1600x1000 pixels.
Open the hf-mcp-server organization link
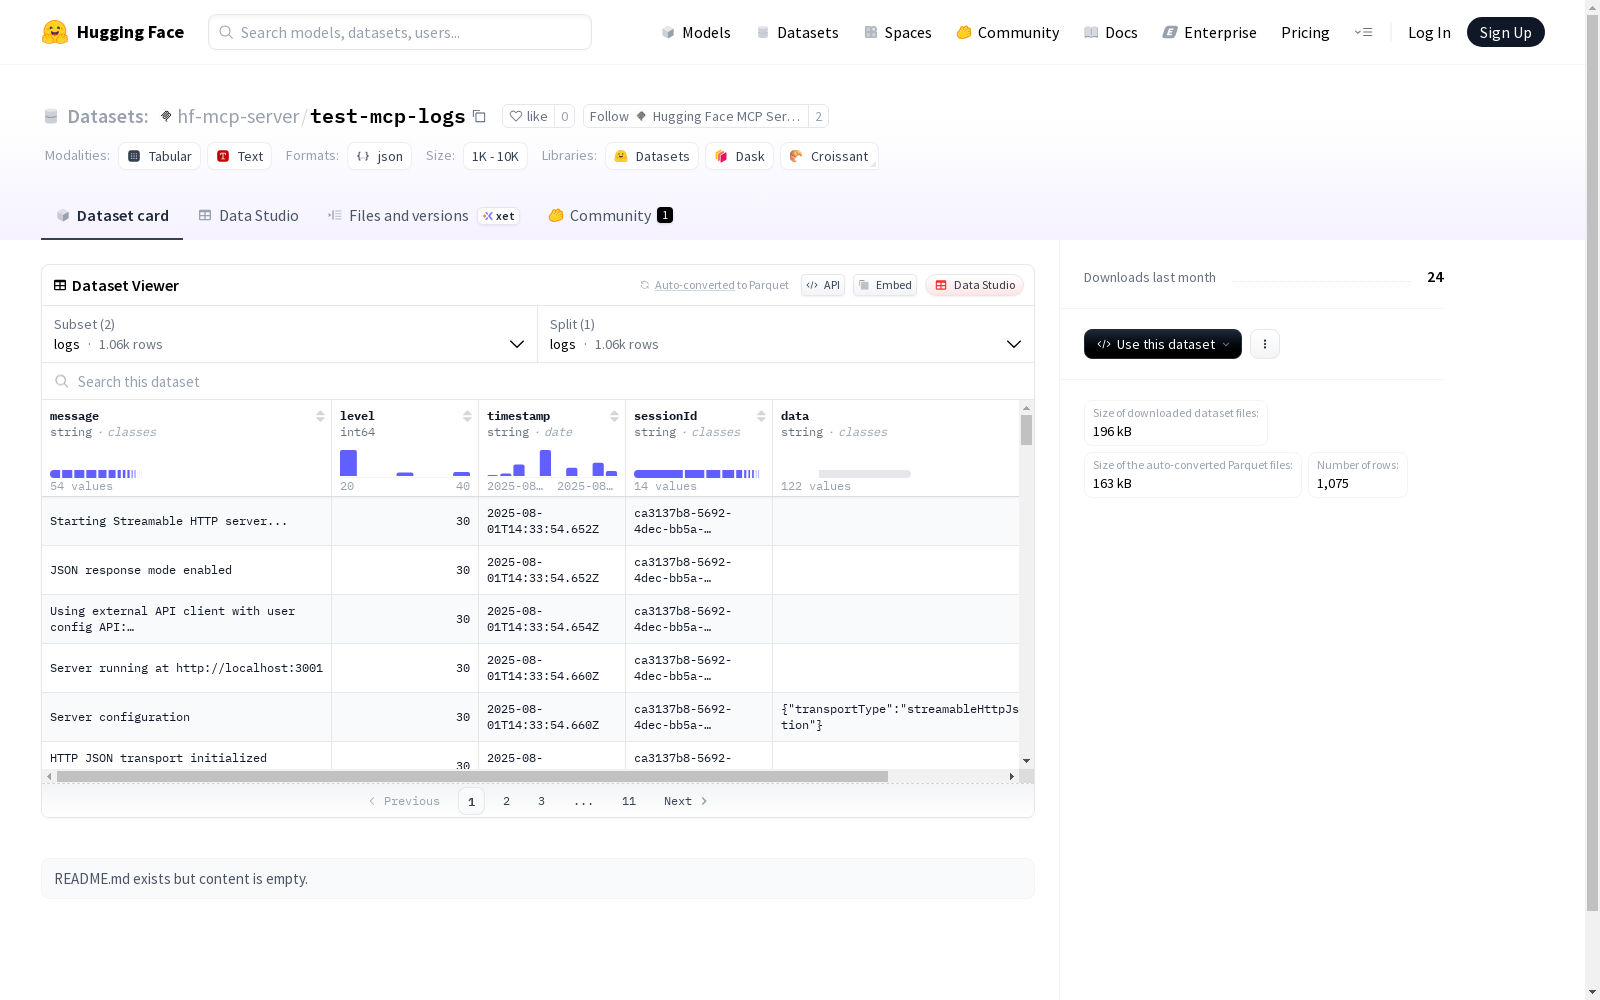[238, 116]
